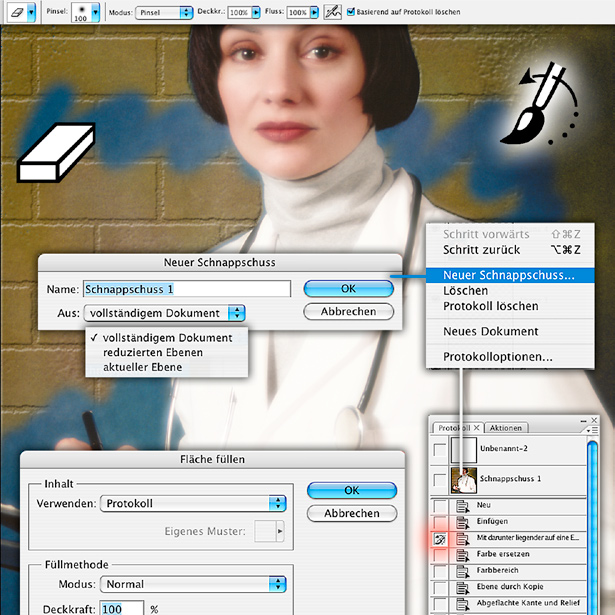Select Mit darunter liegender auf eine E... state

point(528,538)
